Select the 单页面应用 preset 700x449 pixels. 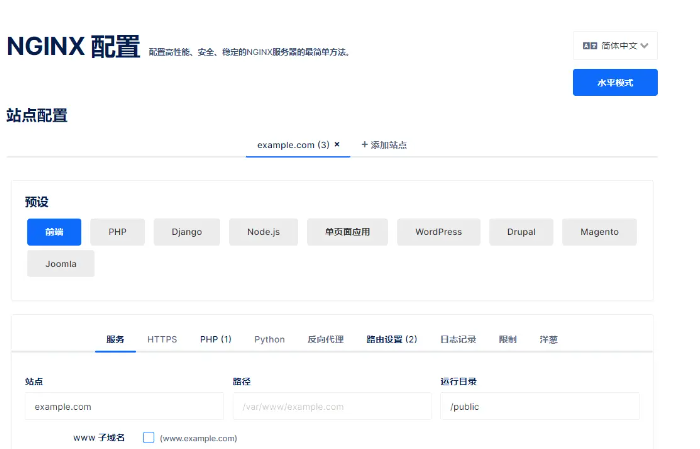(347, 232)
